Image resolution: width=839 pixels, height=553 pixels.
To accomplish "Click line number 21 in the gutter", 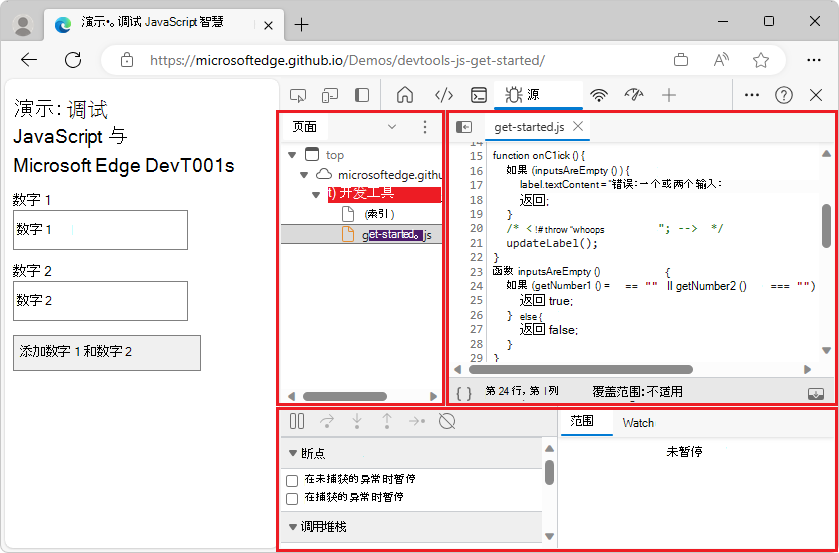I will (x=476, y=243).
